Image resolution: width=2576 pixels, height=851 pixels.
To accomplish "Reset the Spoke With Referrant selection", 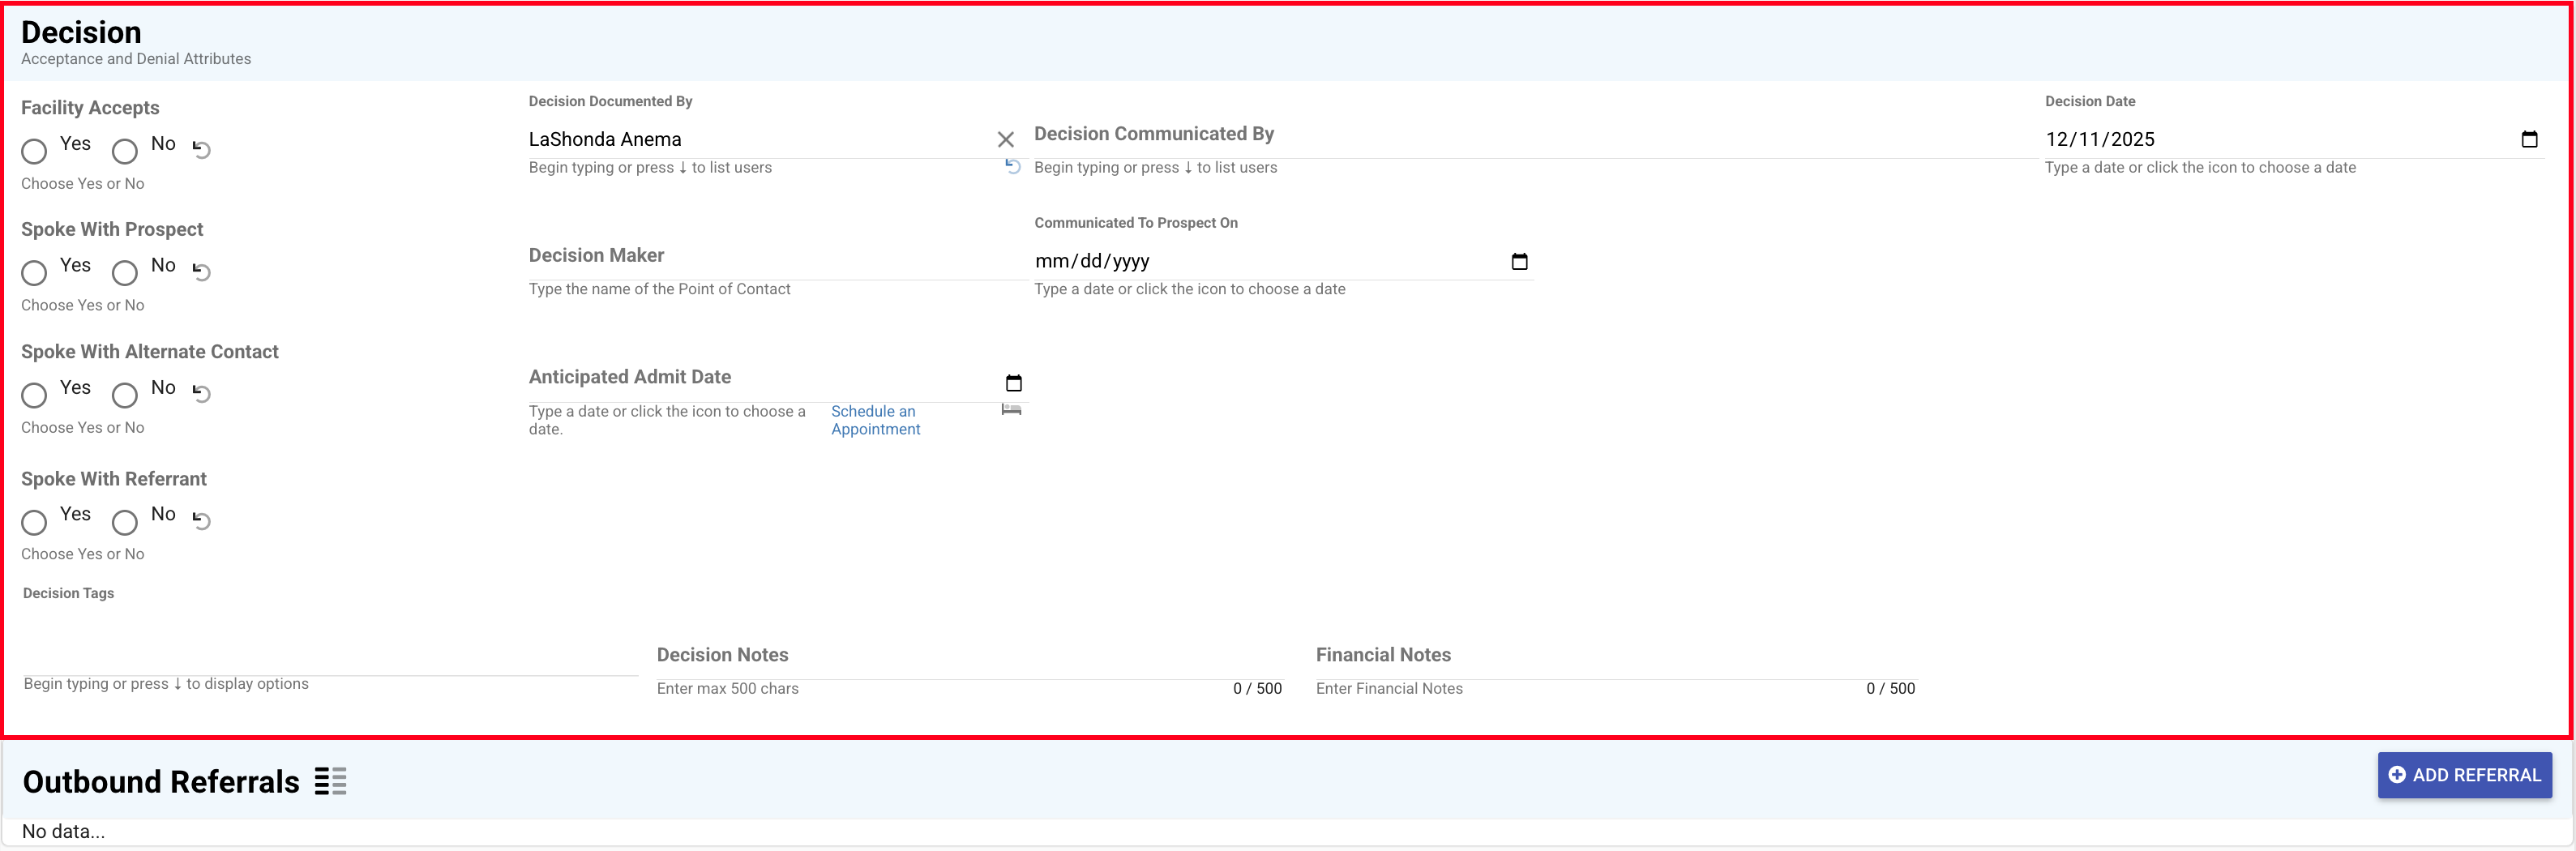I will coord(201,521).
